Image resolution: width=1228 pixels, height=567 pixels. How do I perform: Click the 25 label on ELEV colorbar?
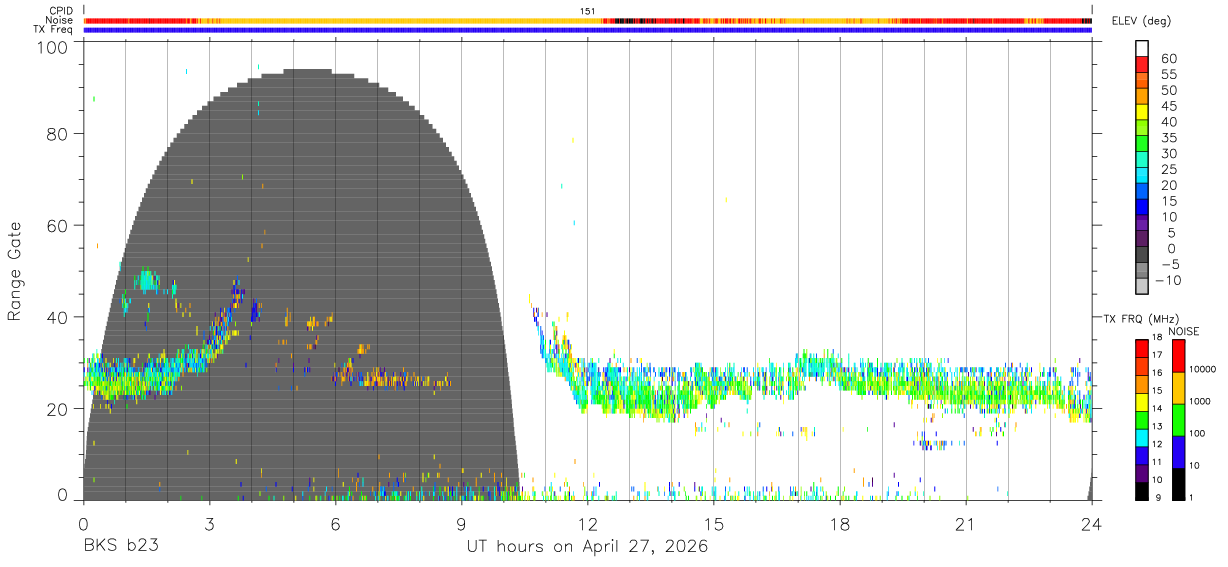tap(1167, 170)
